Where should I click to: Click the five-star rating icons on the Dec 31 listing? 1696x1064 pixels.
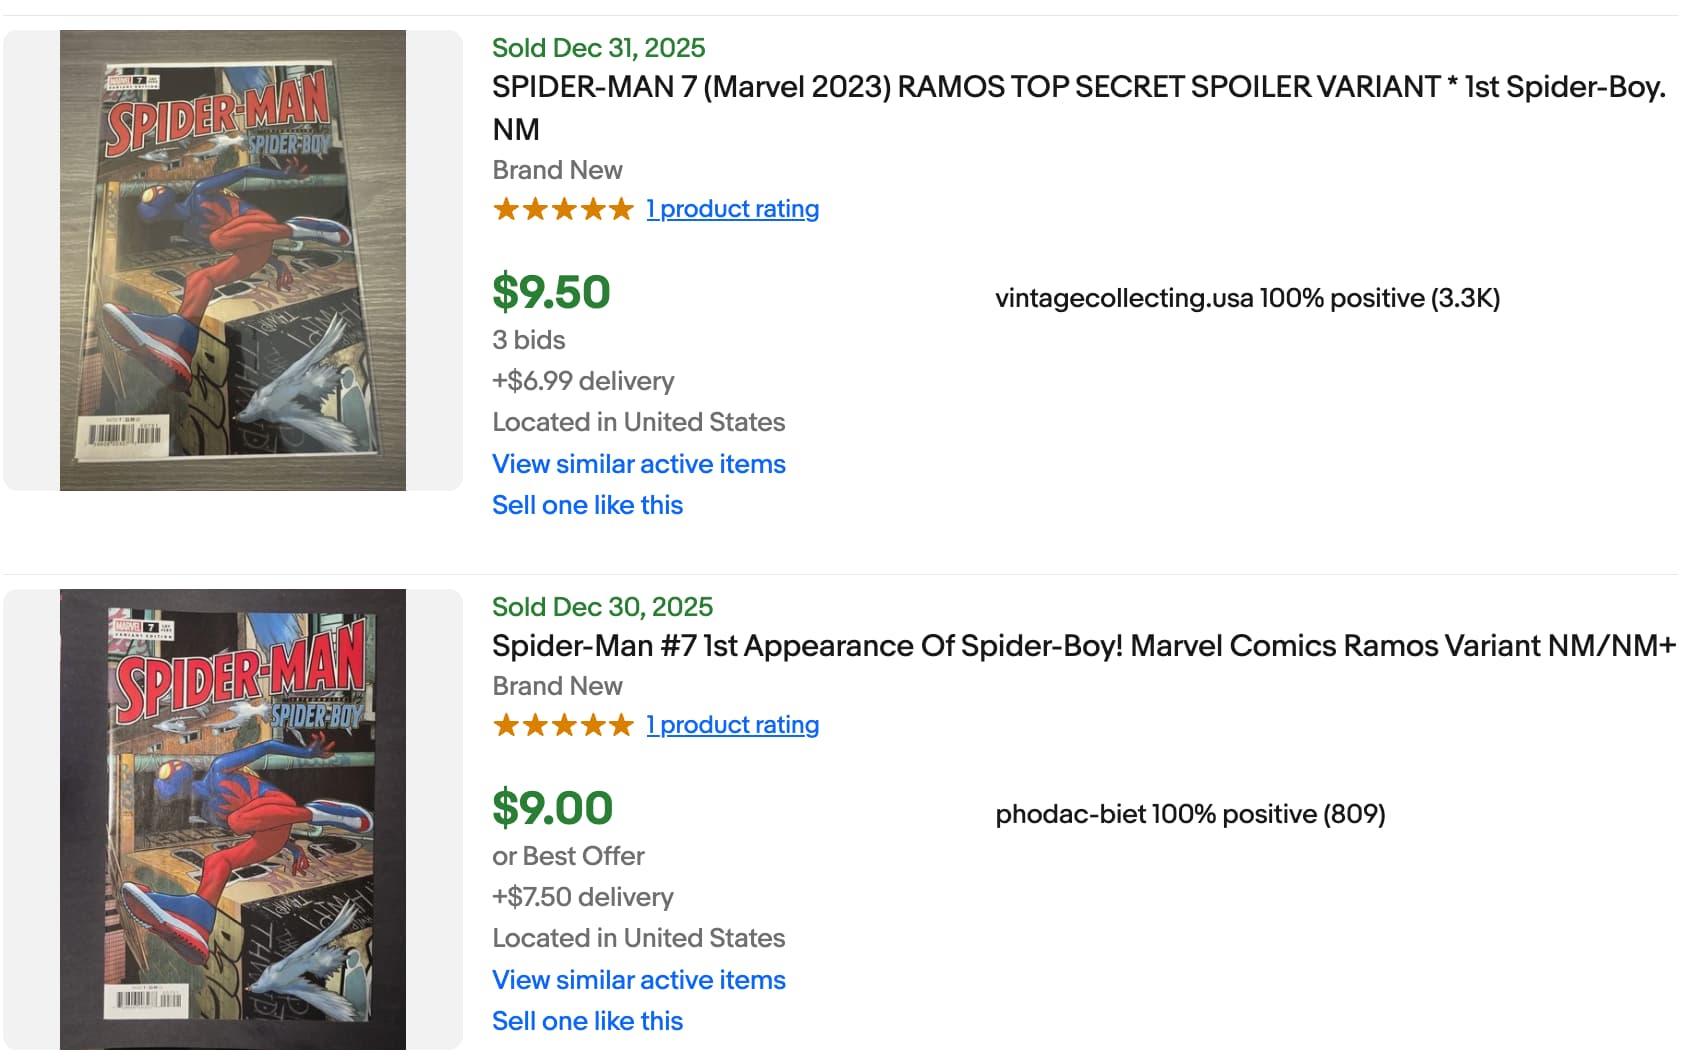pos(563,209)
